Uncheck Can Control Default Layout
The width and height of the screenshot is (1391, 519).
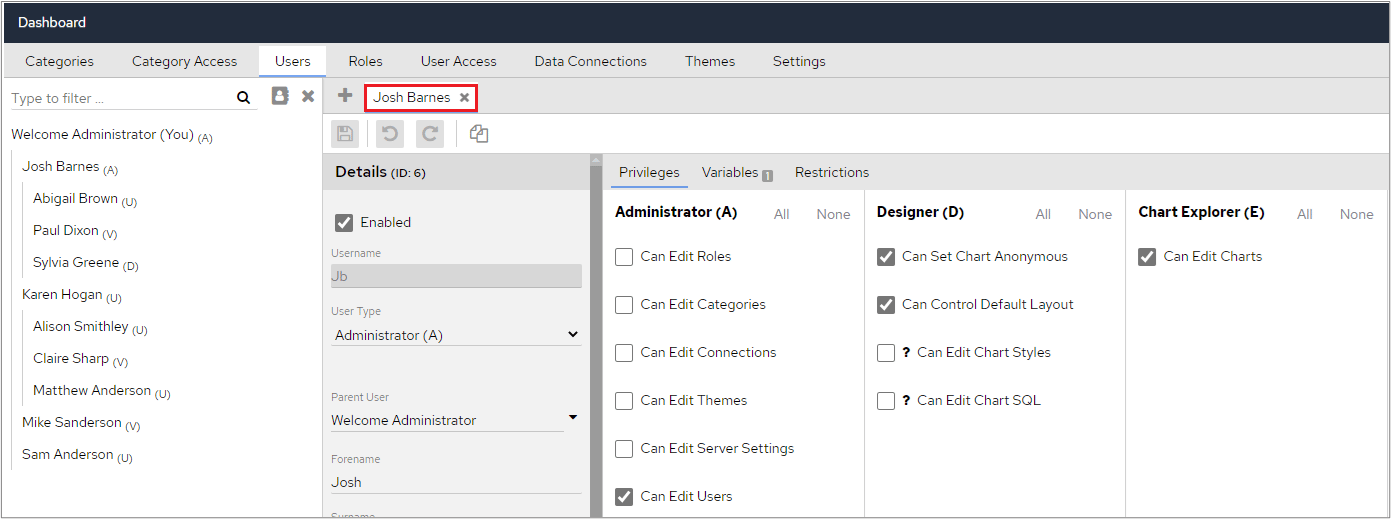886,305
